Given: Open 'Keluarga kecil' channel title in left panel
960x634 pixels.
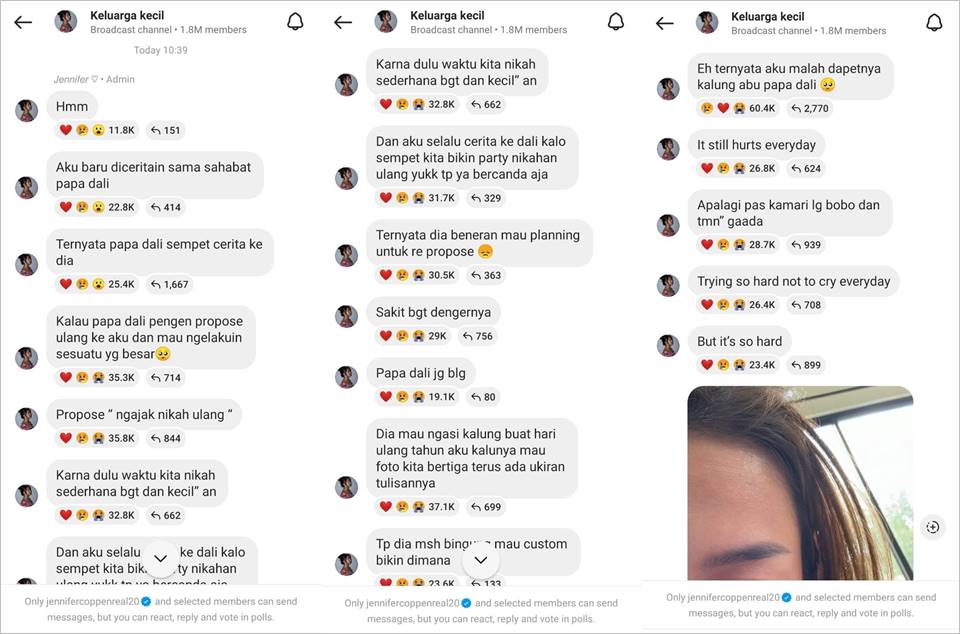Looking at the screenshot, I should (127, 15).
